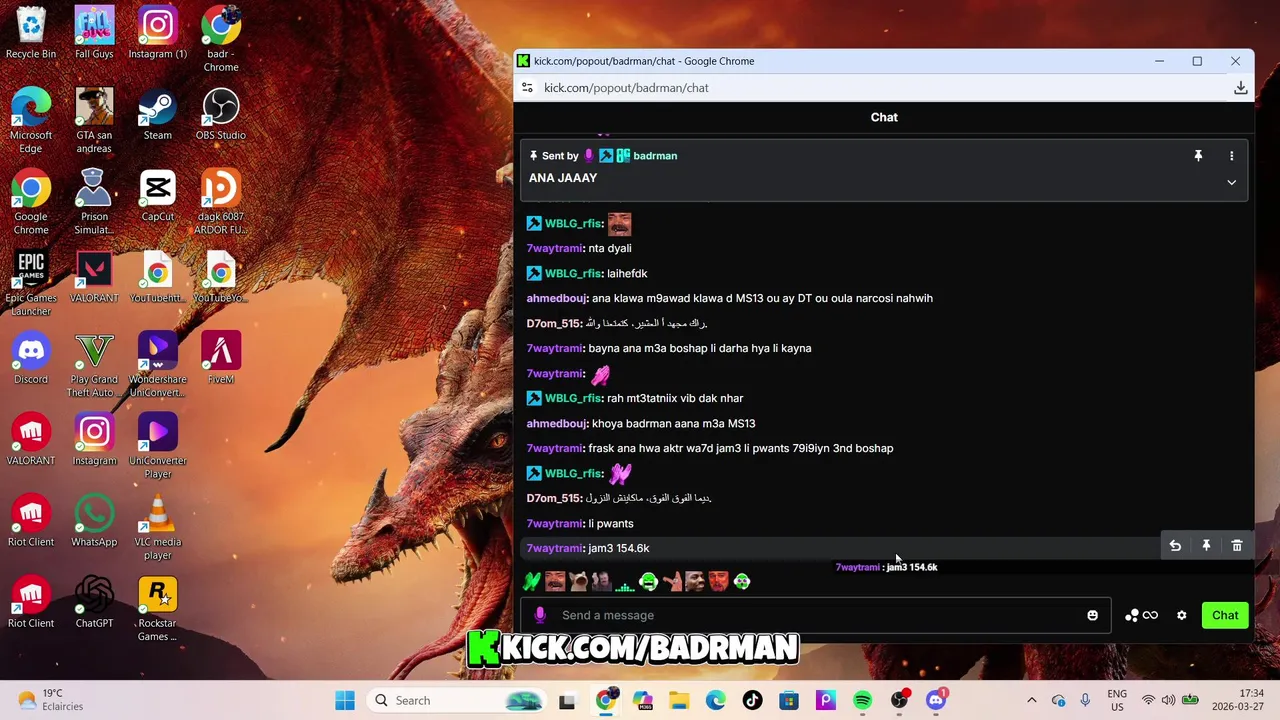Pick the green audio-bars quick emote
The image size is (1280, 720).
[625, 581]
